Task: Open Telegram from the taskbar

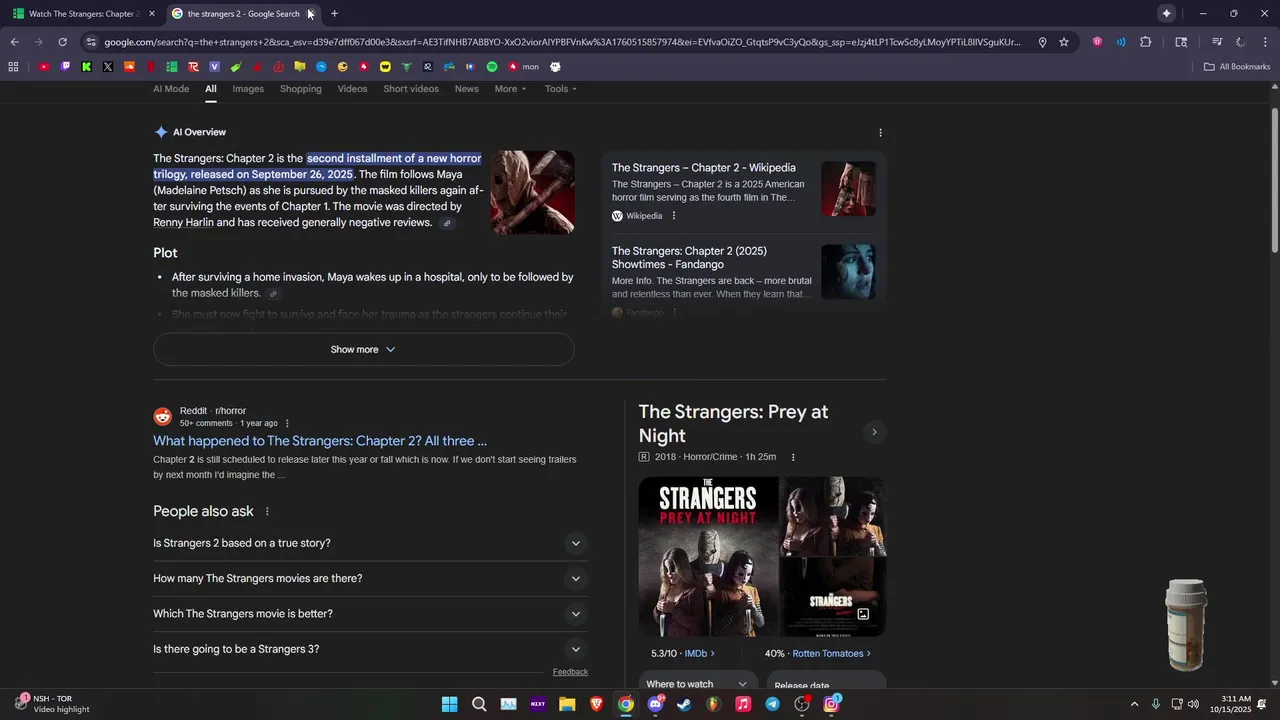Action: click(x=772, y=704)
